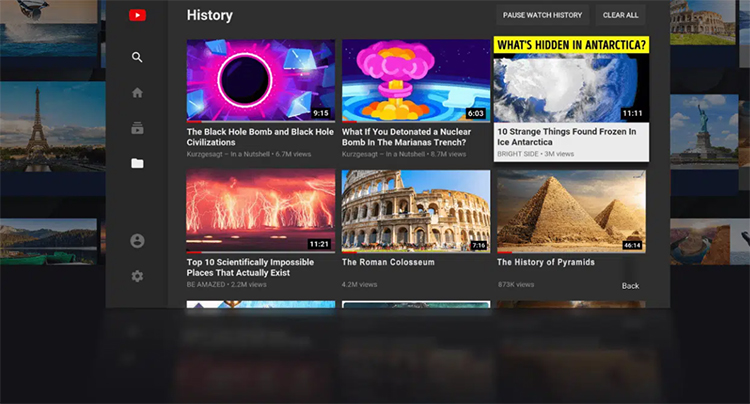Click the mountain lake background image
This screenshot has height=404, width=750.
click(x=48, y=241)
